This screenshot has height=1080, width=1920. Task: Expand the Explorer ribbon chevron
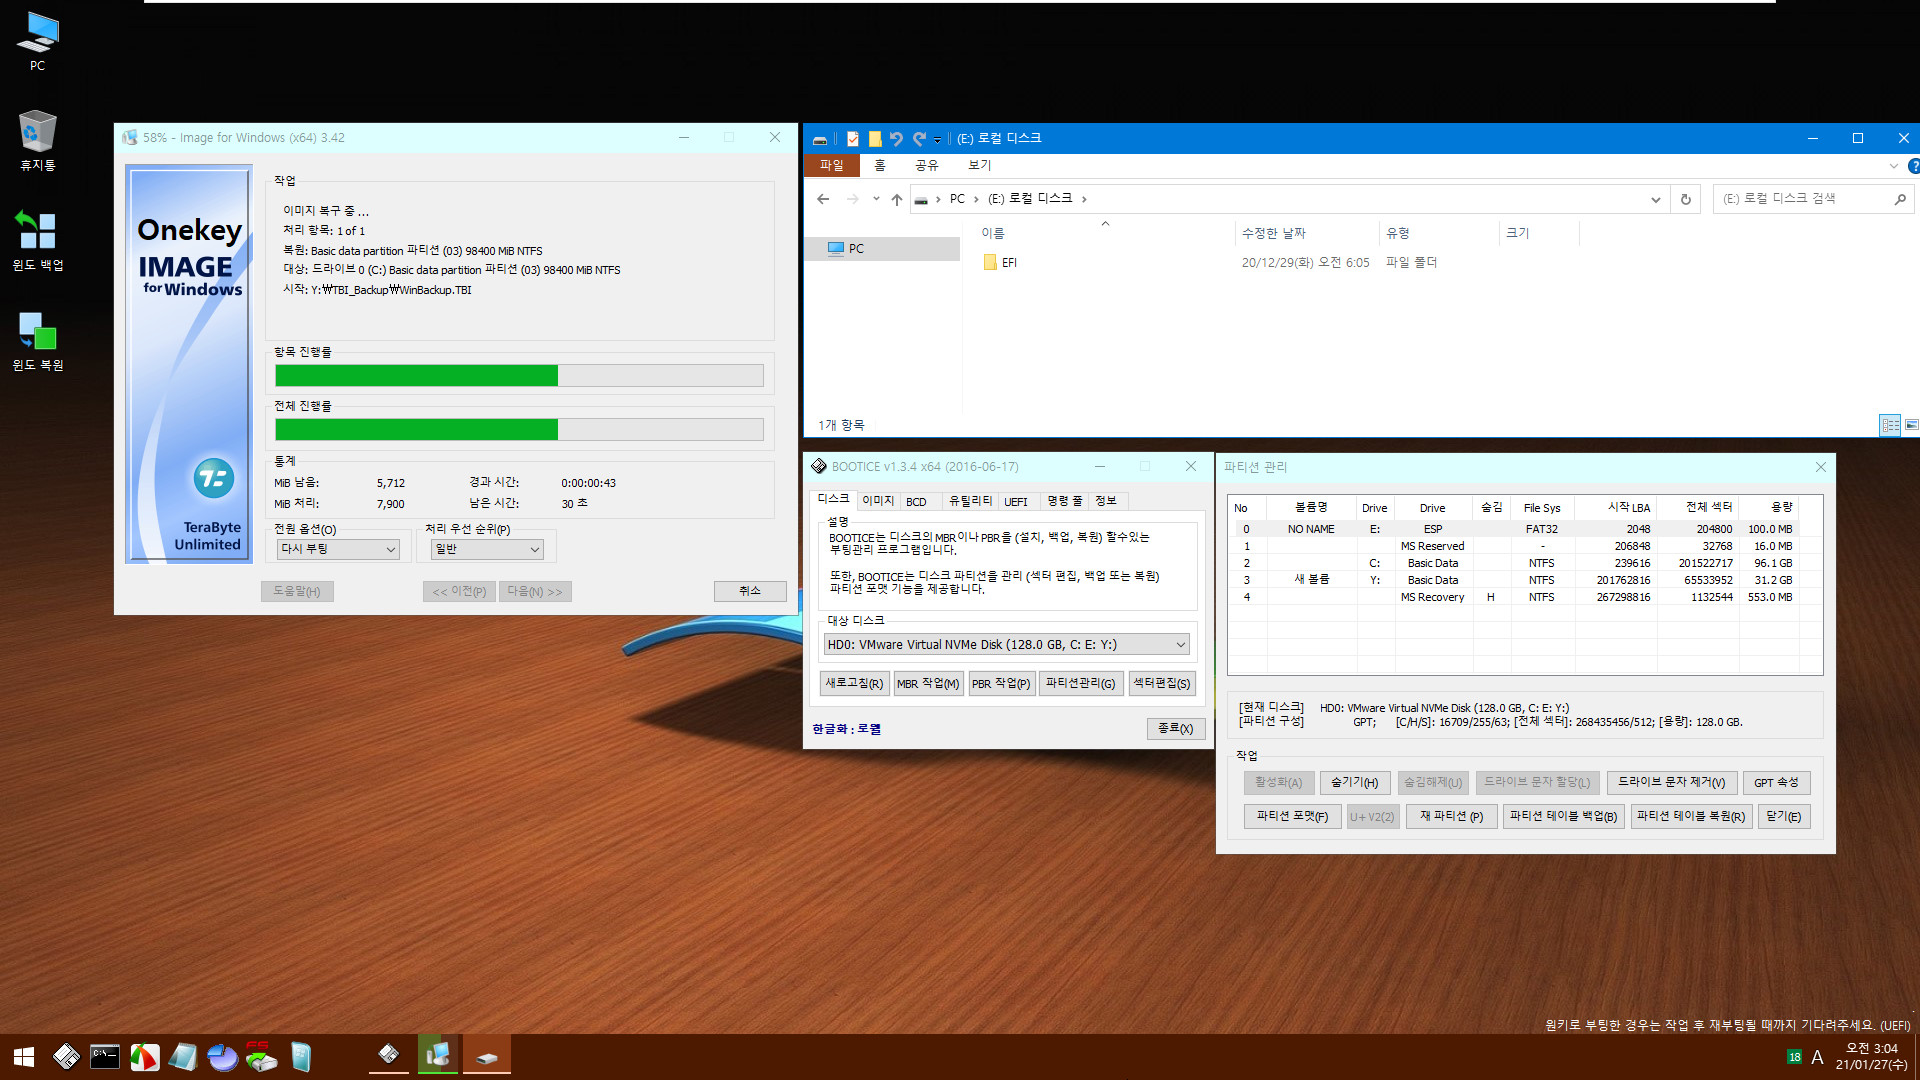tap(1893, 166)
